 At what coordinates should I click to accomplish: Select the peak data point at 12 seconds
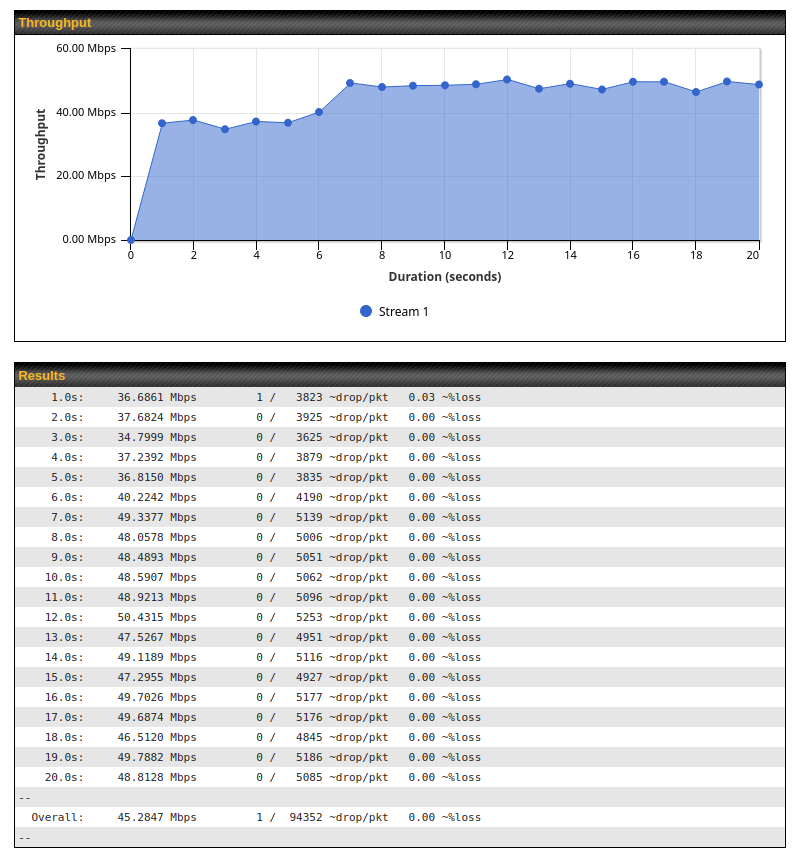(x=507, y=79)
